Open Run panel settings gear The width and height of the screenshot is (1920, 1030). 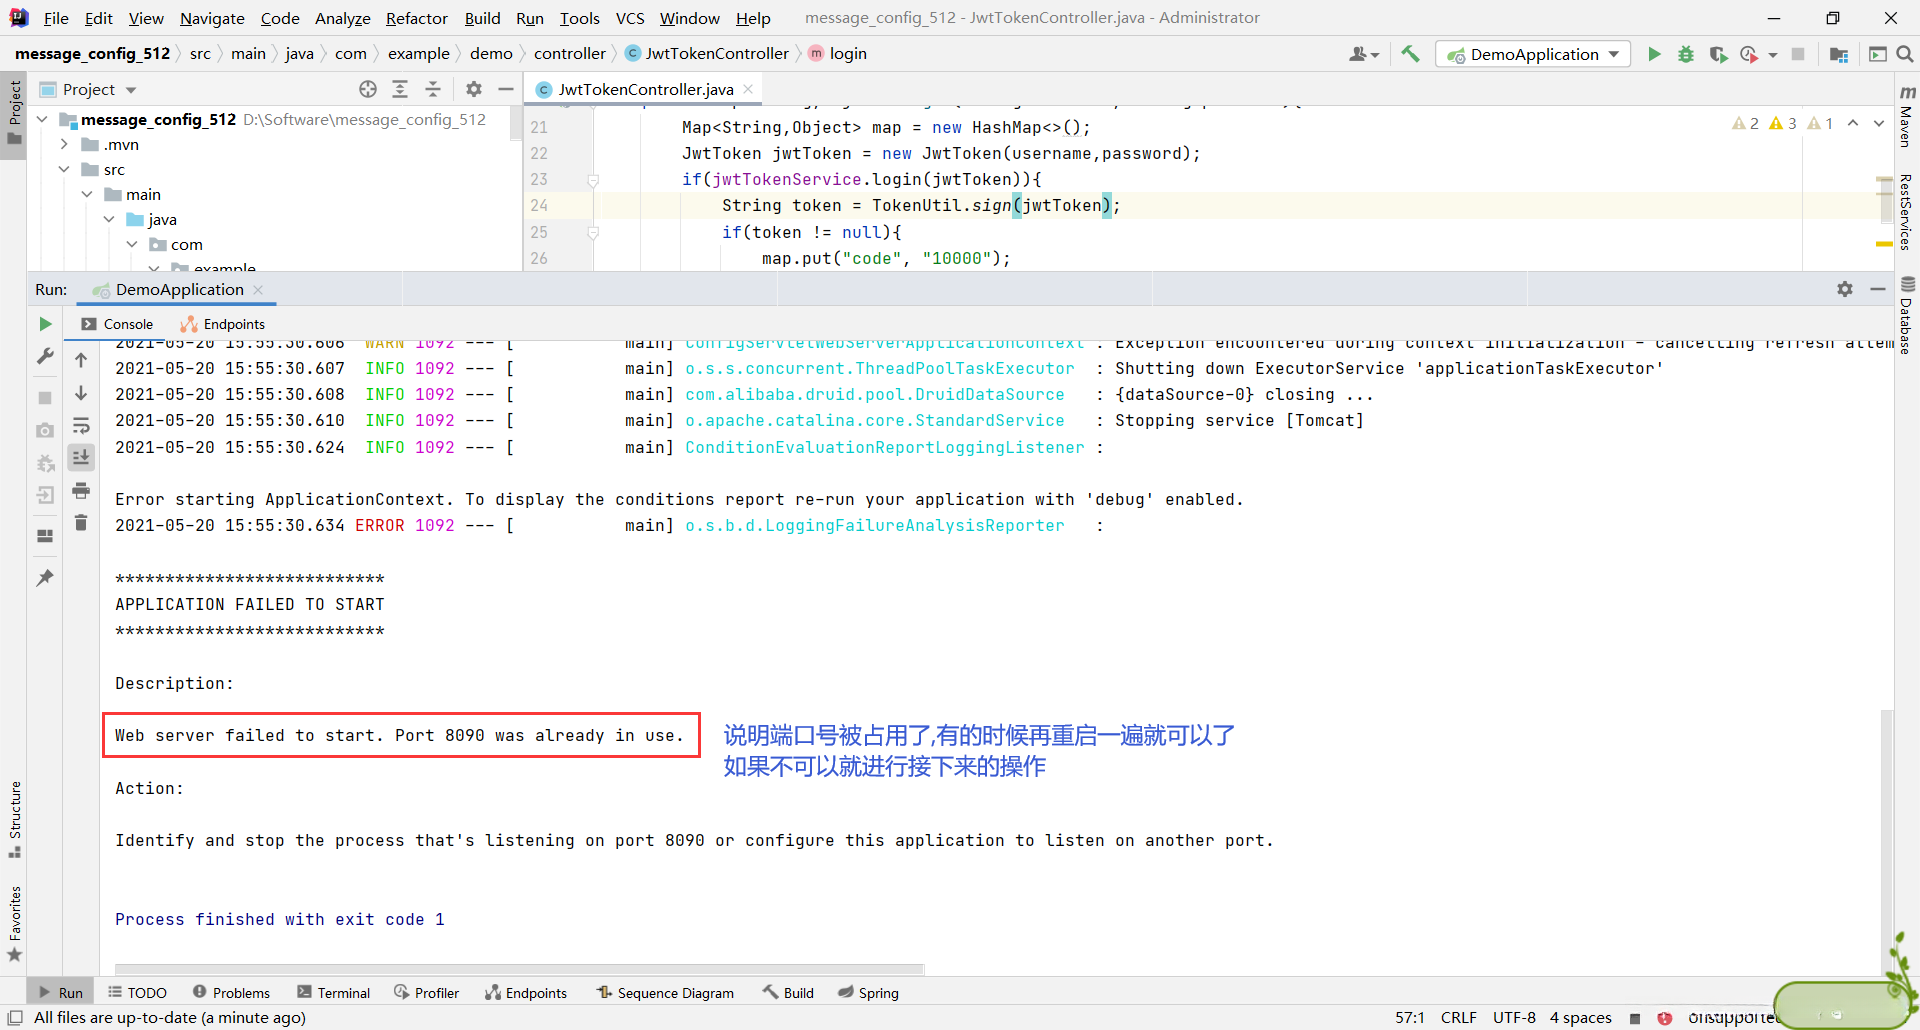1845,289
